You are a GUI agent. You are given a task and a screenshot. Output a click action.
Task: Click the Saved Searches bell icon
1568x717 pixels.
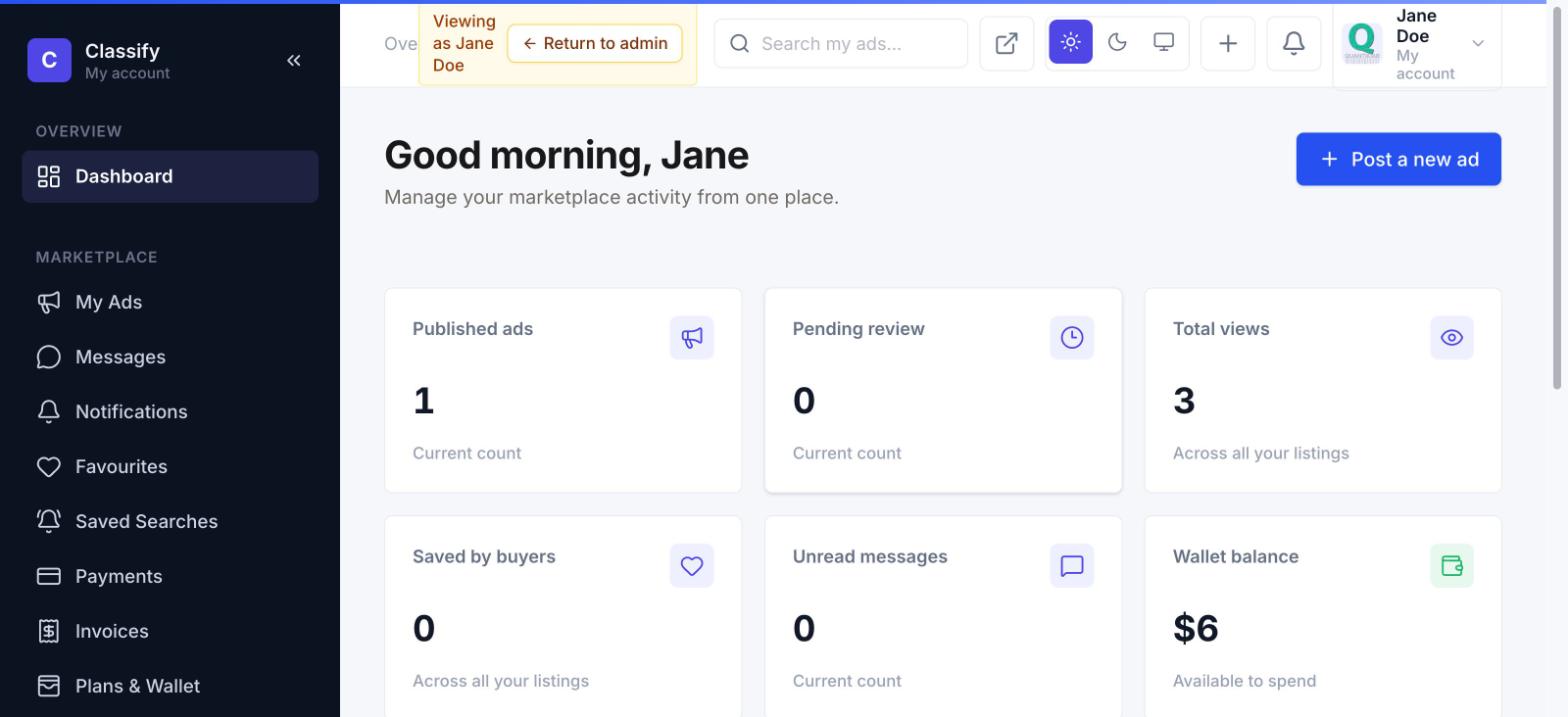point(49,521)
